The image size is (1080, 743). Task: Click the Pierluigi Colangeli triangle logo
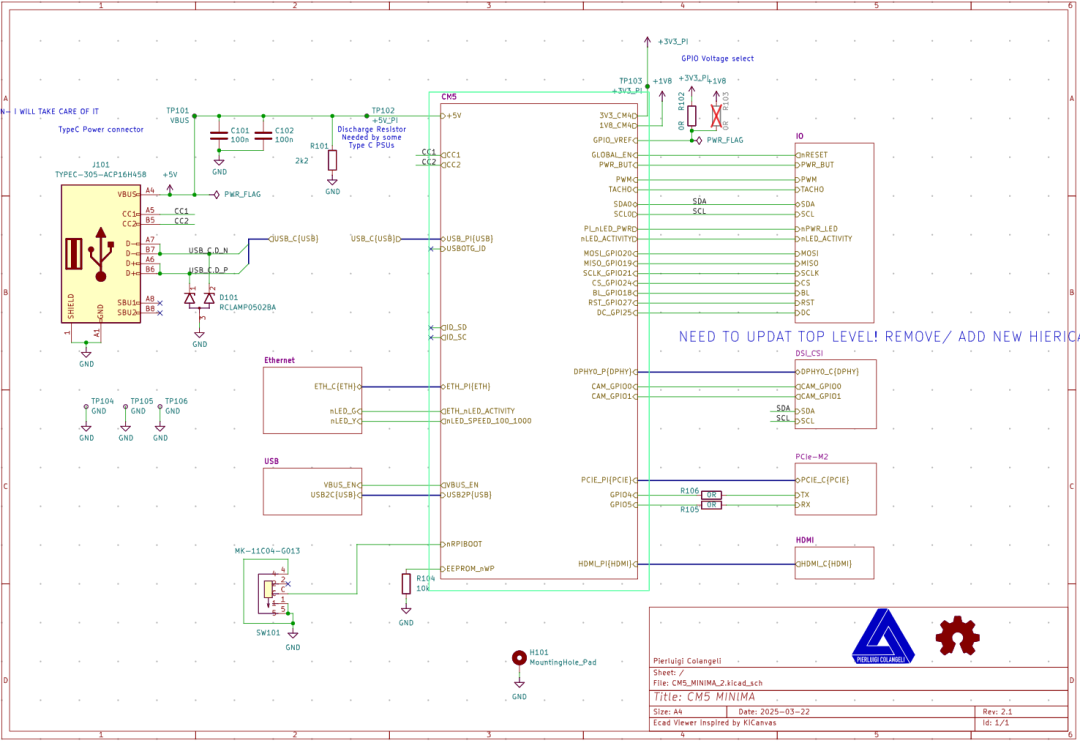pos(883,636)
